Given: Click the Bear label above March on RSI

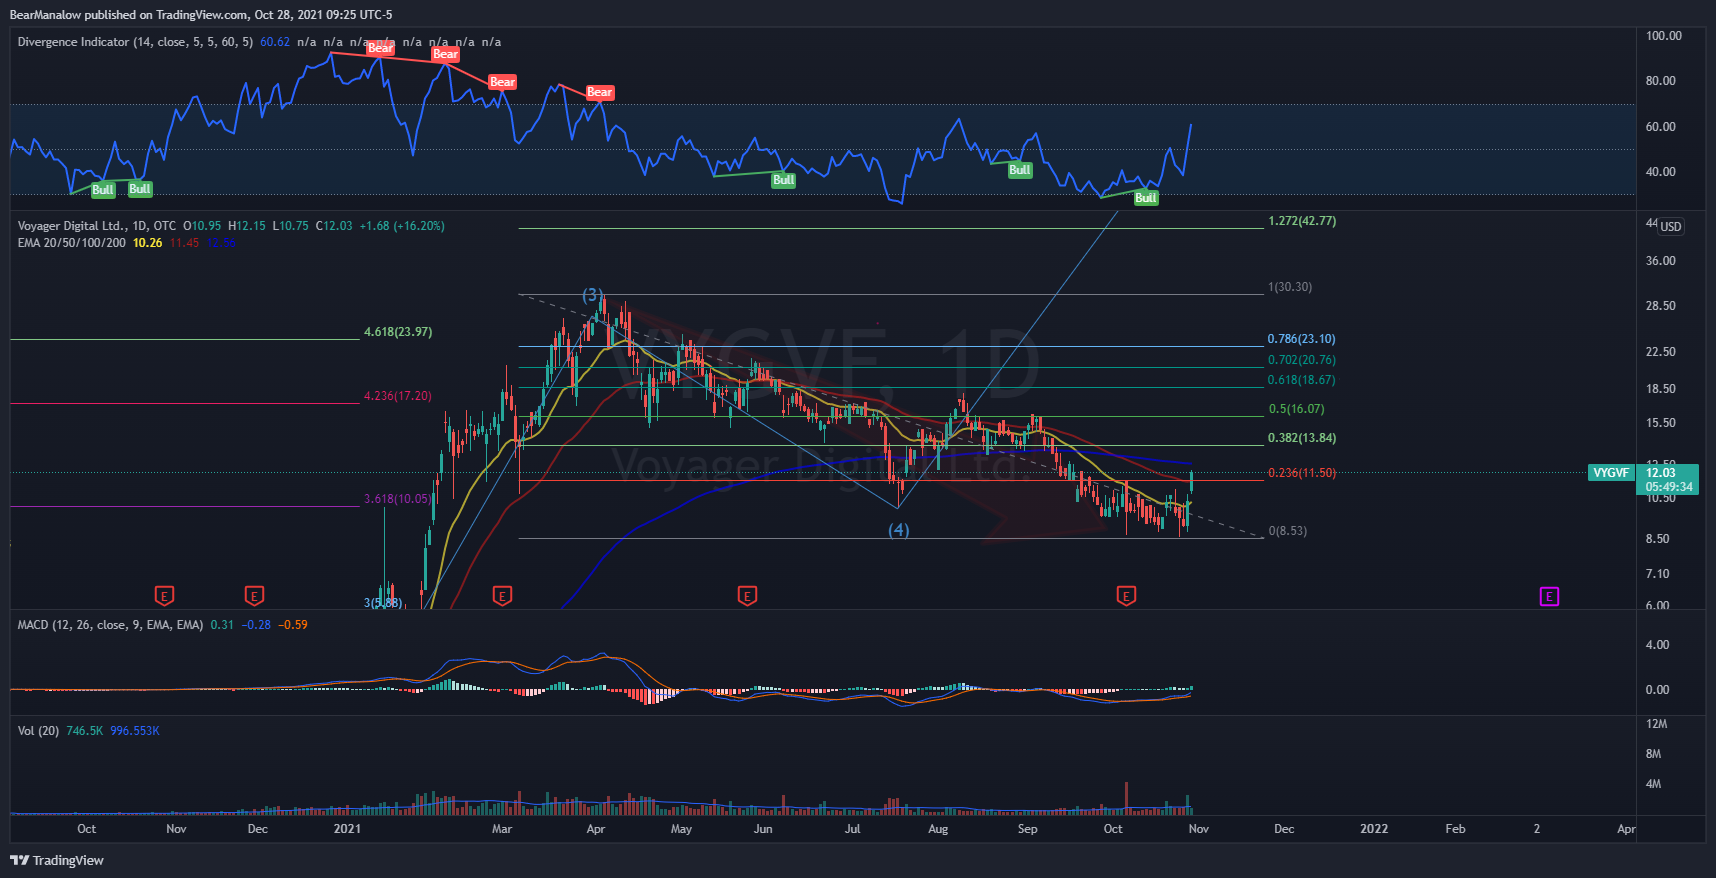Looking at the screenshot, I should (x=502, y=82).
